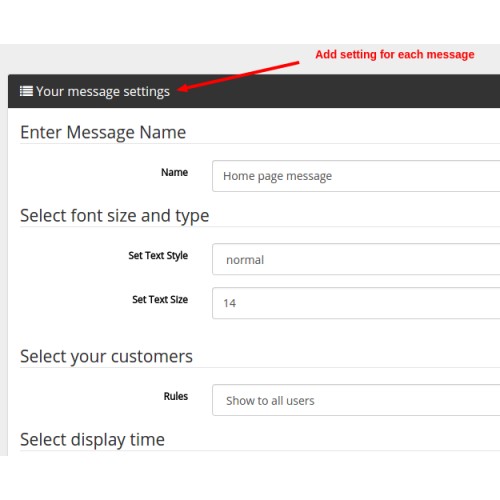Screen dimensions: 500x500
Task: Click the Set Text Size label
Action: tap(160, 300)
